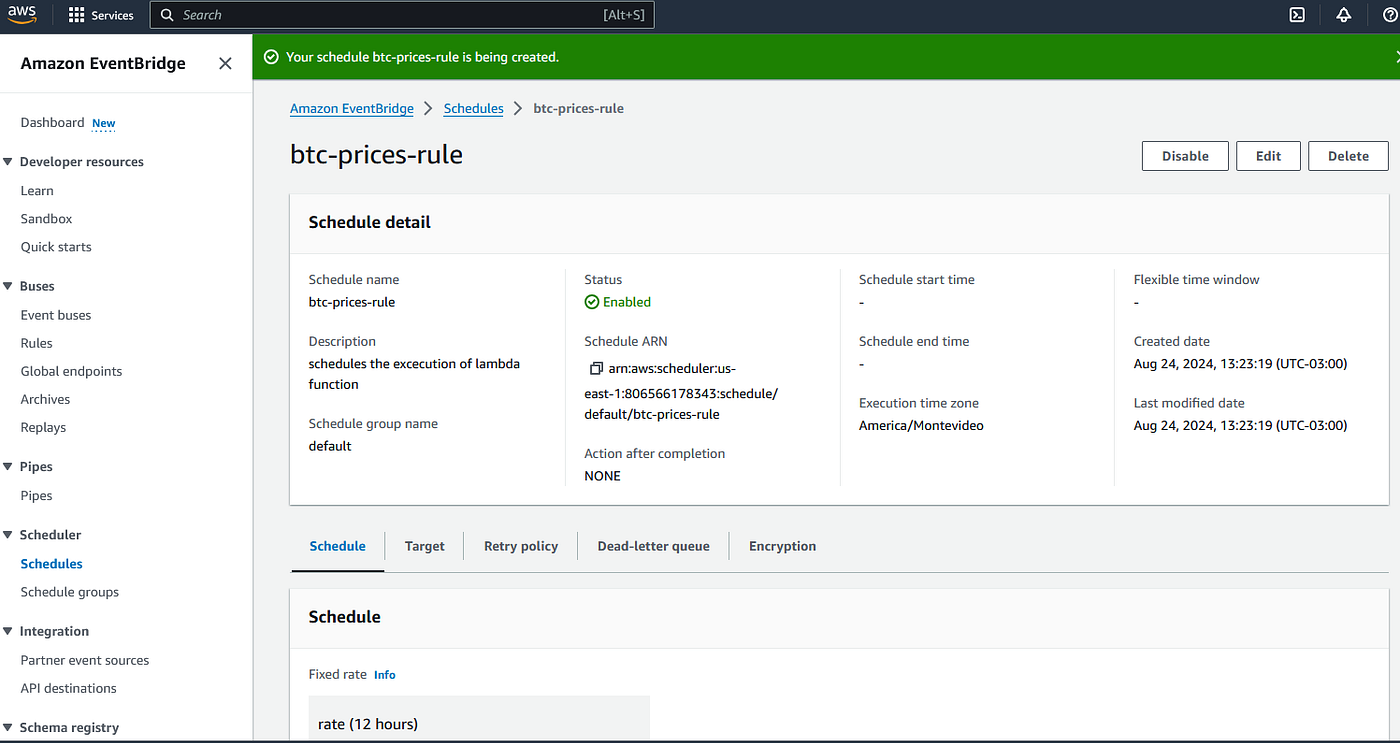1400x743 pixels.
Task: Open the Sandbox page
Action: pyautogui.click(x=46, y=218)
